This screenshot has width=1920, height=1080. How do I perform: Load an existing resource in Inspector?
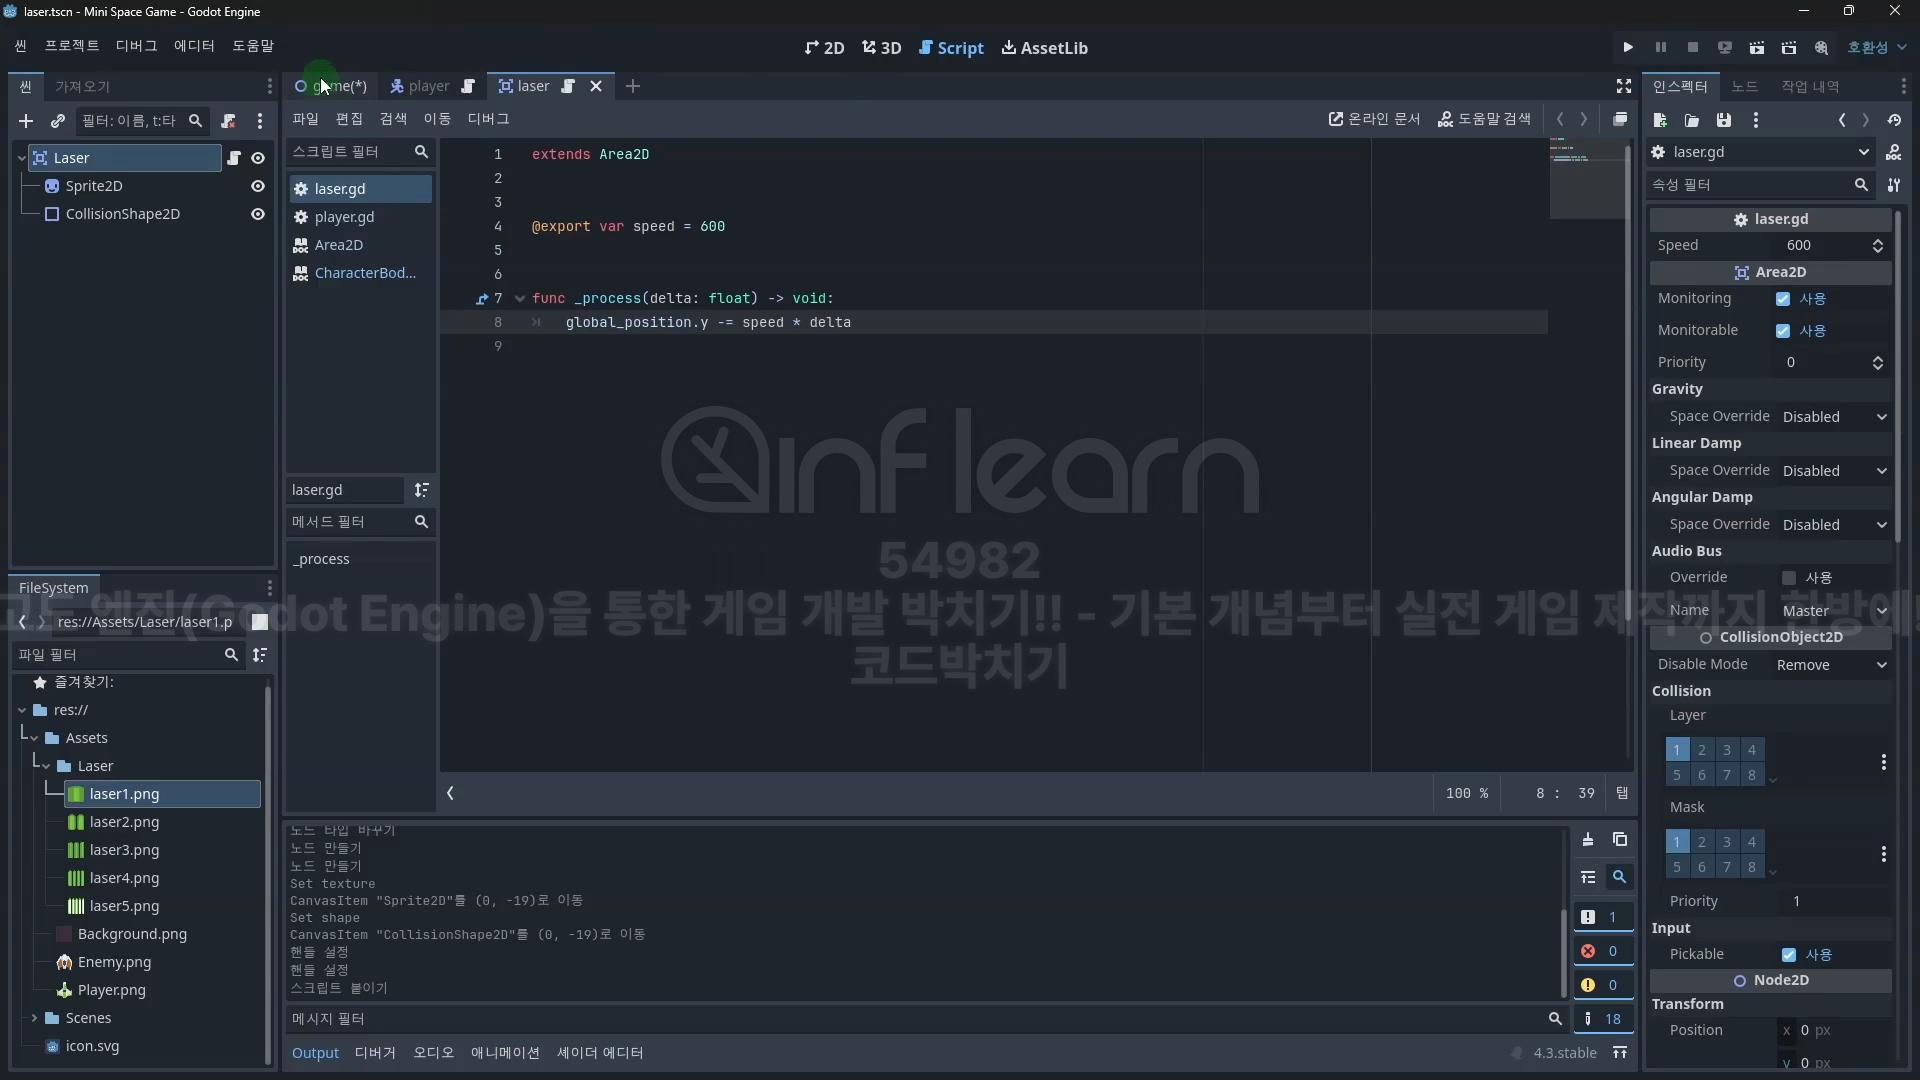click(x=1692, y=120)
